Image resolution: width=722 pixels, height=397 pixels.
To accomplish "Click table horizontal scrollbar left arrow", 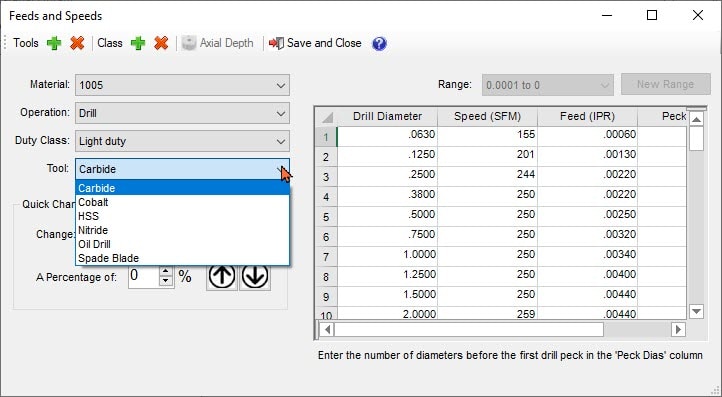I will click(x=327, y=329).
